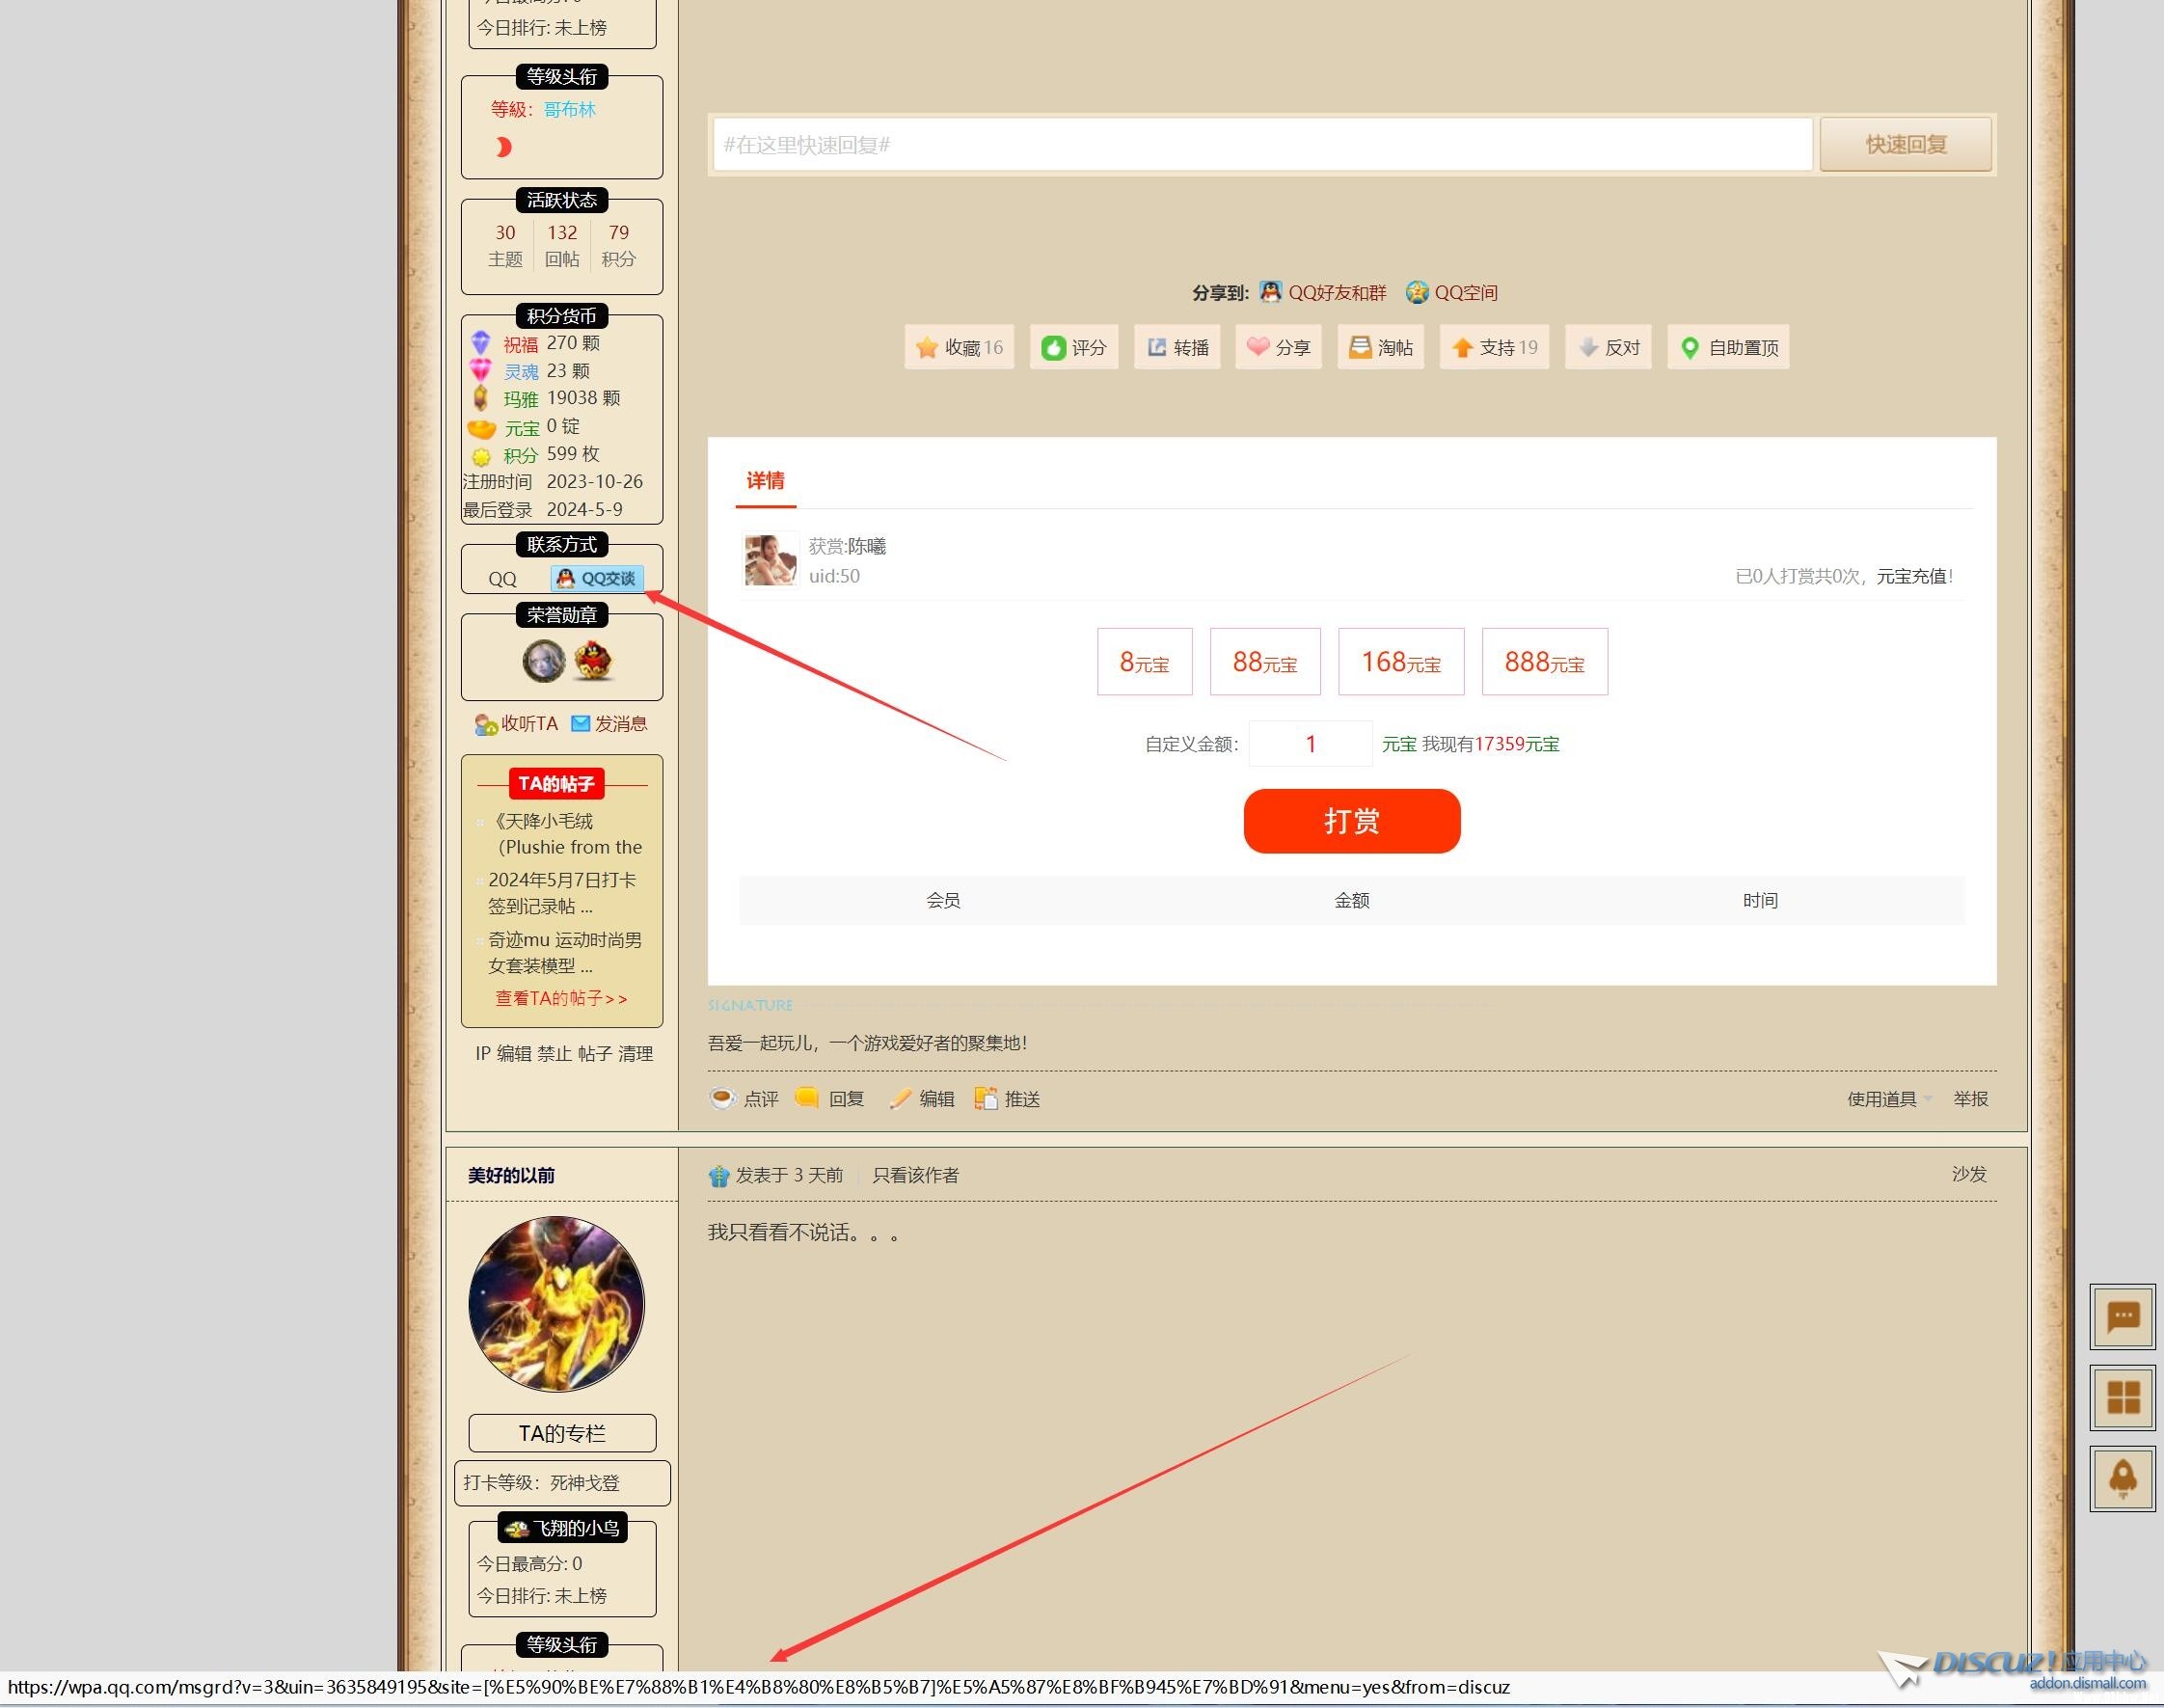Image resolution: width=2164 pixels, height=1708 pixels.
Task: Click the 收藏 star favorite button
Action: click(x=958, y=347)
